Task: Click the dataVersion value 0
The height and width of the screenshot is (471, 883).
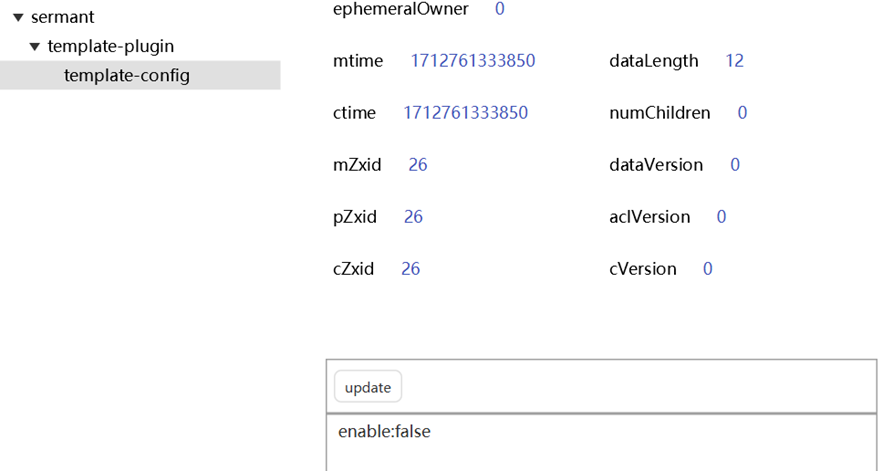Action: click(735, 165)
